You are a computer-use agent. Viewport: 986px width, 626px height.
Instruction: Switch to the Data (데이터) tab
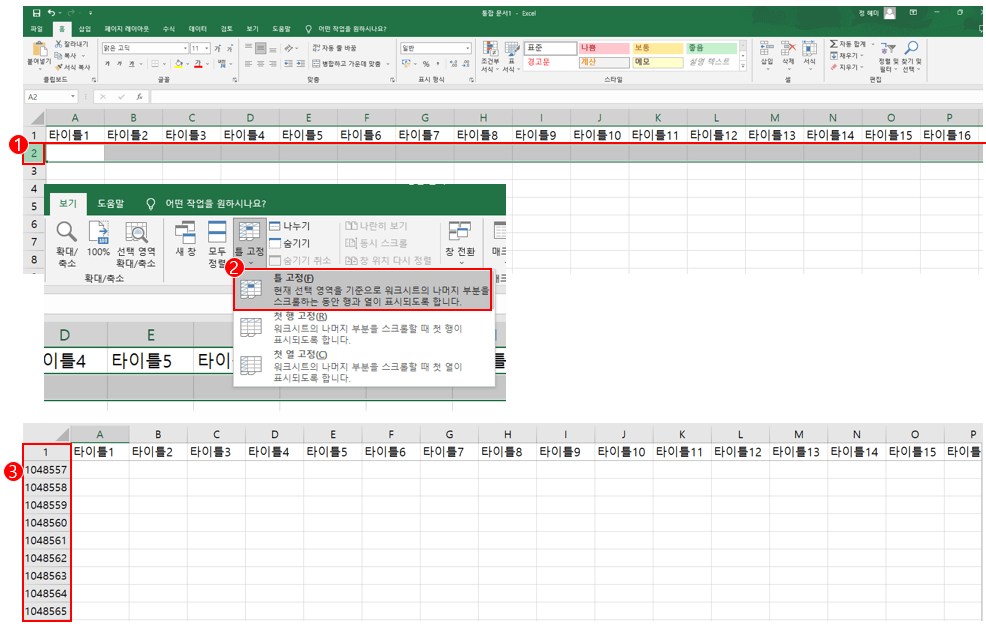(x=197, y=29)
